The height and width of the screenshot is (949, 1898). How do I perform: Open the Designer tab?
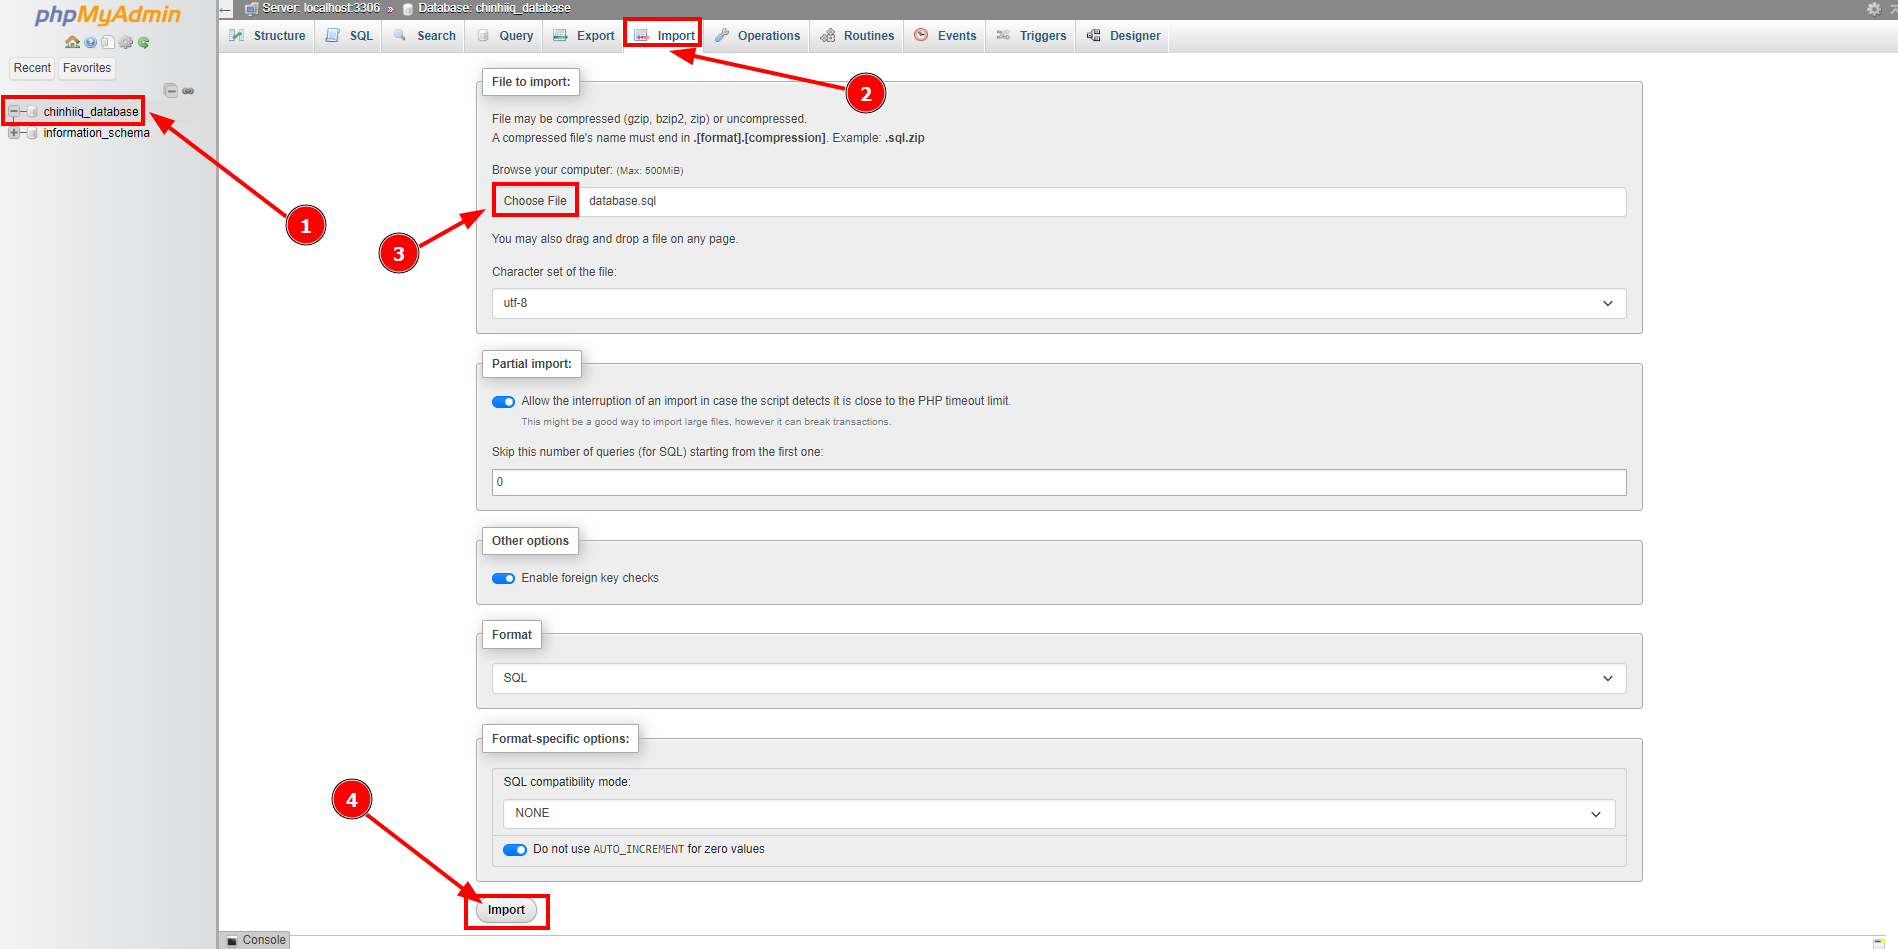[x=1123, y=36]
